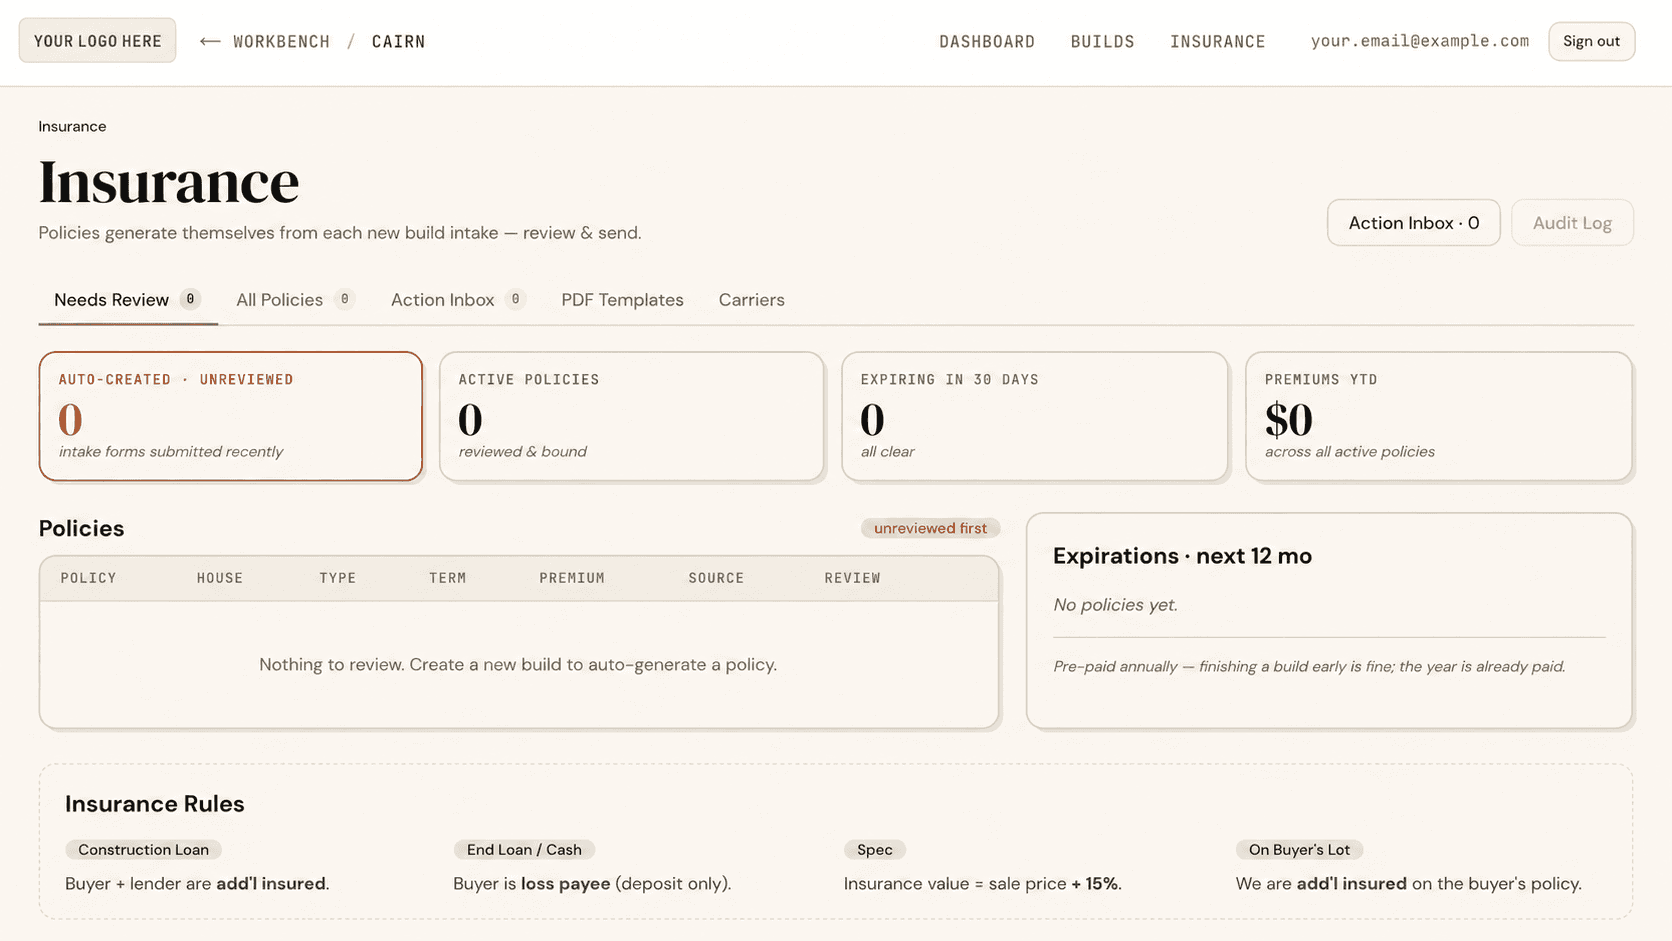Click the REVIEW column header
Image resolution: width=1672 pixels, height=941 pixels.
click(852, 578)
